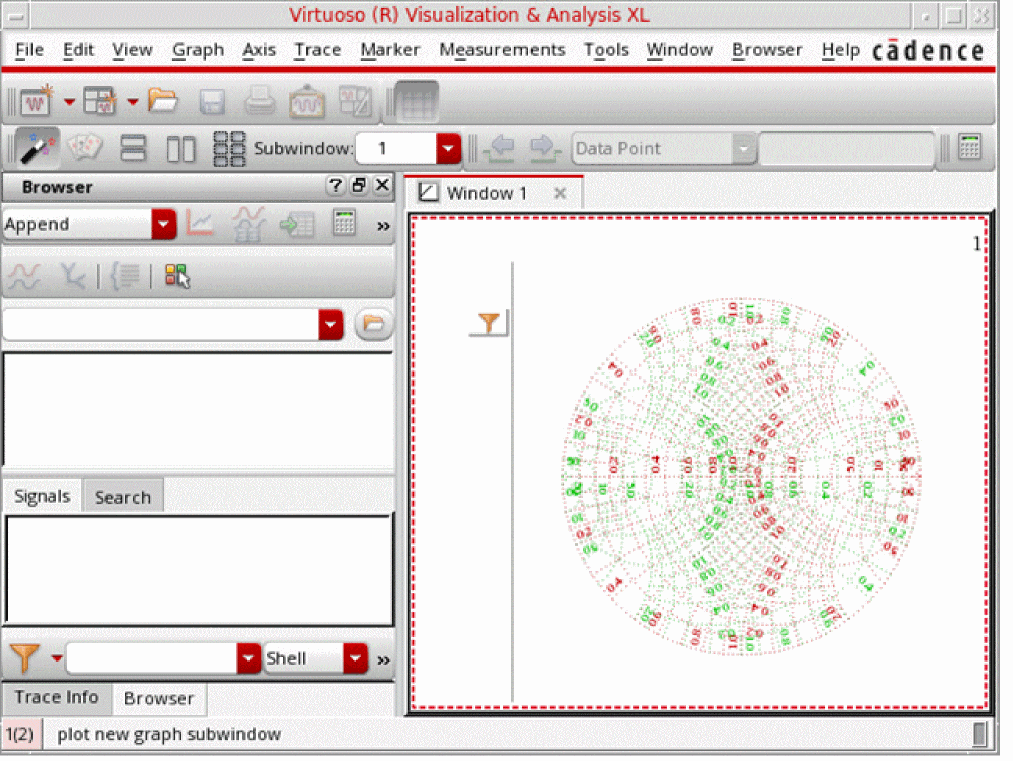
Task: Close the Window 1 tab
Action: (560, 193)
